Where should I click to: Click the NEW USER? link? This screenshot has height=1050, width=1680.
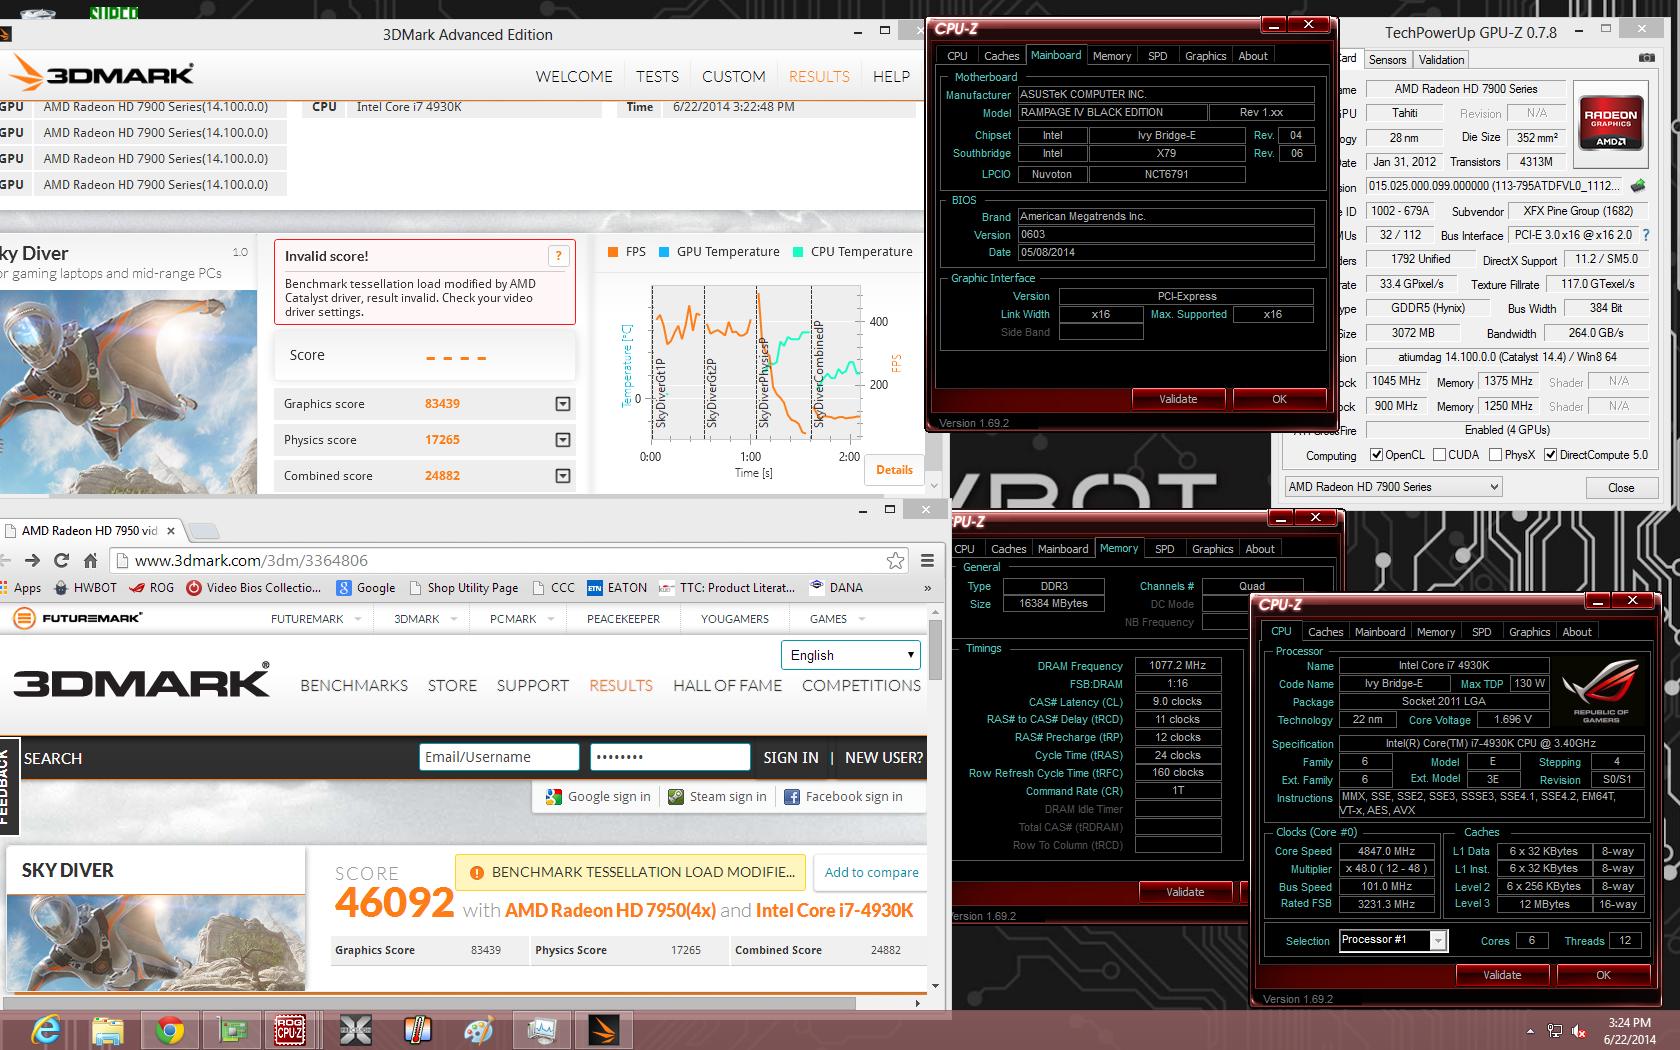pyautogui.click(x=884, y=758)
